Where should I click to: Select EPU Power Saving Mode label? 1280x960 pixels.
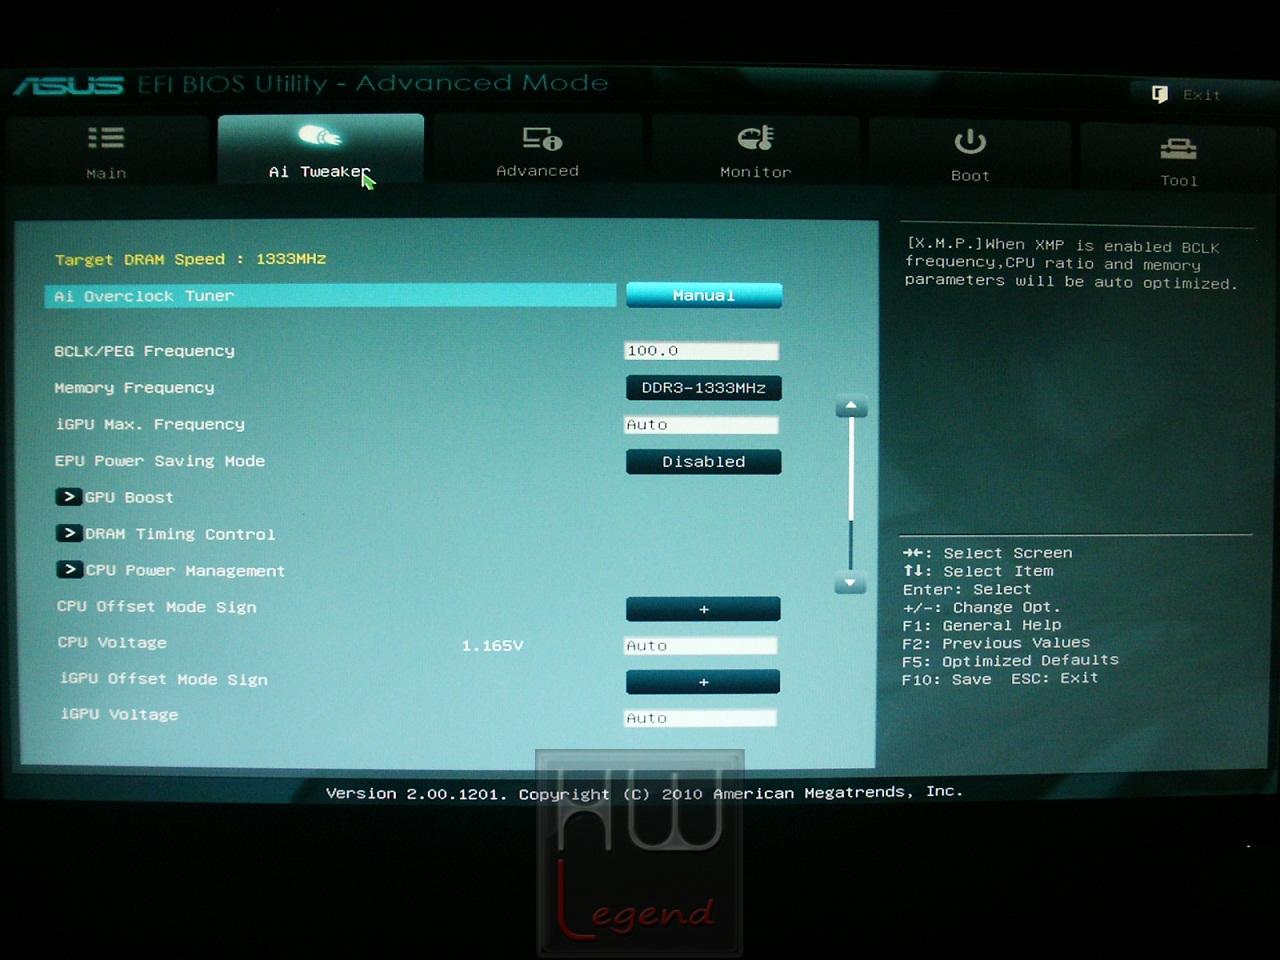coord(160,461)
